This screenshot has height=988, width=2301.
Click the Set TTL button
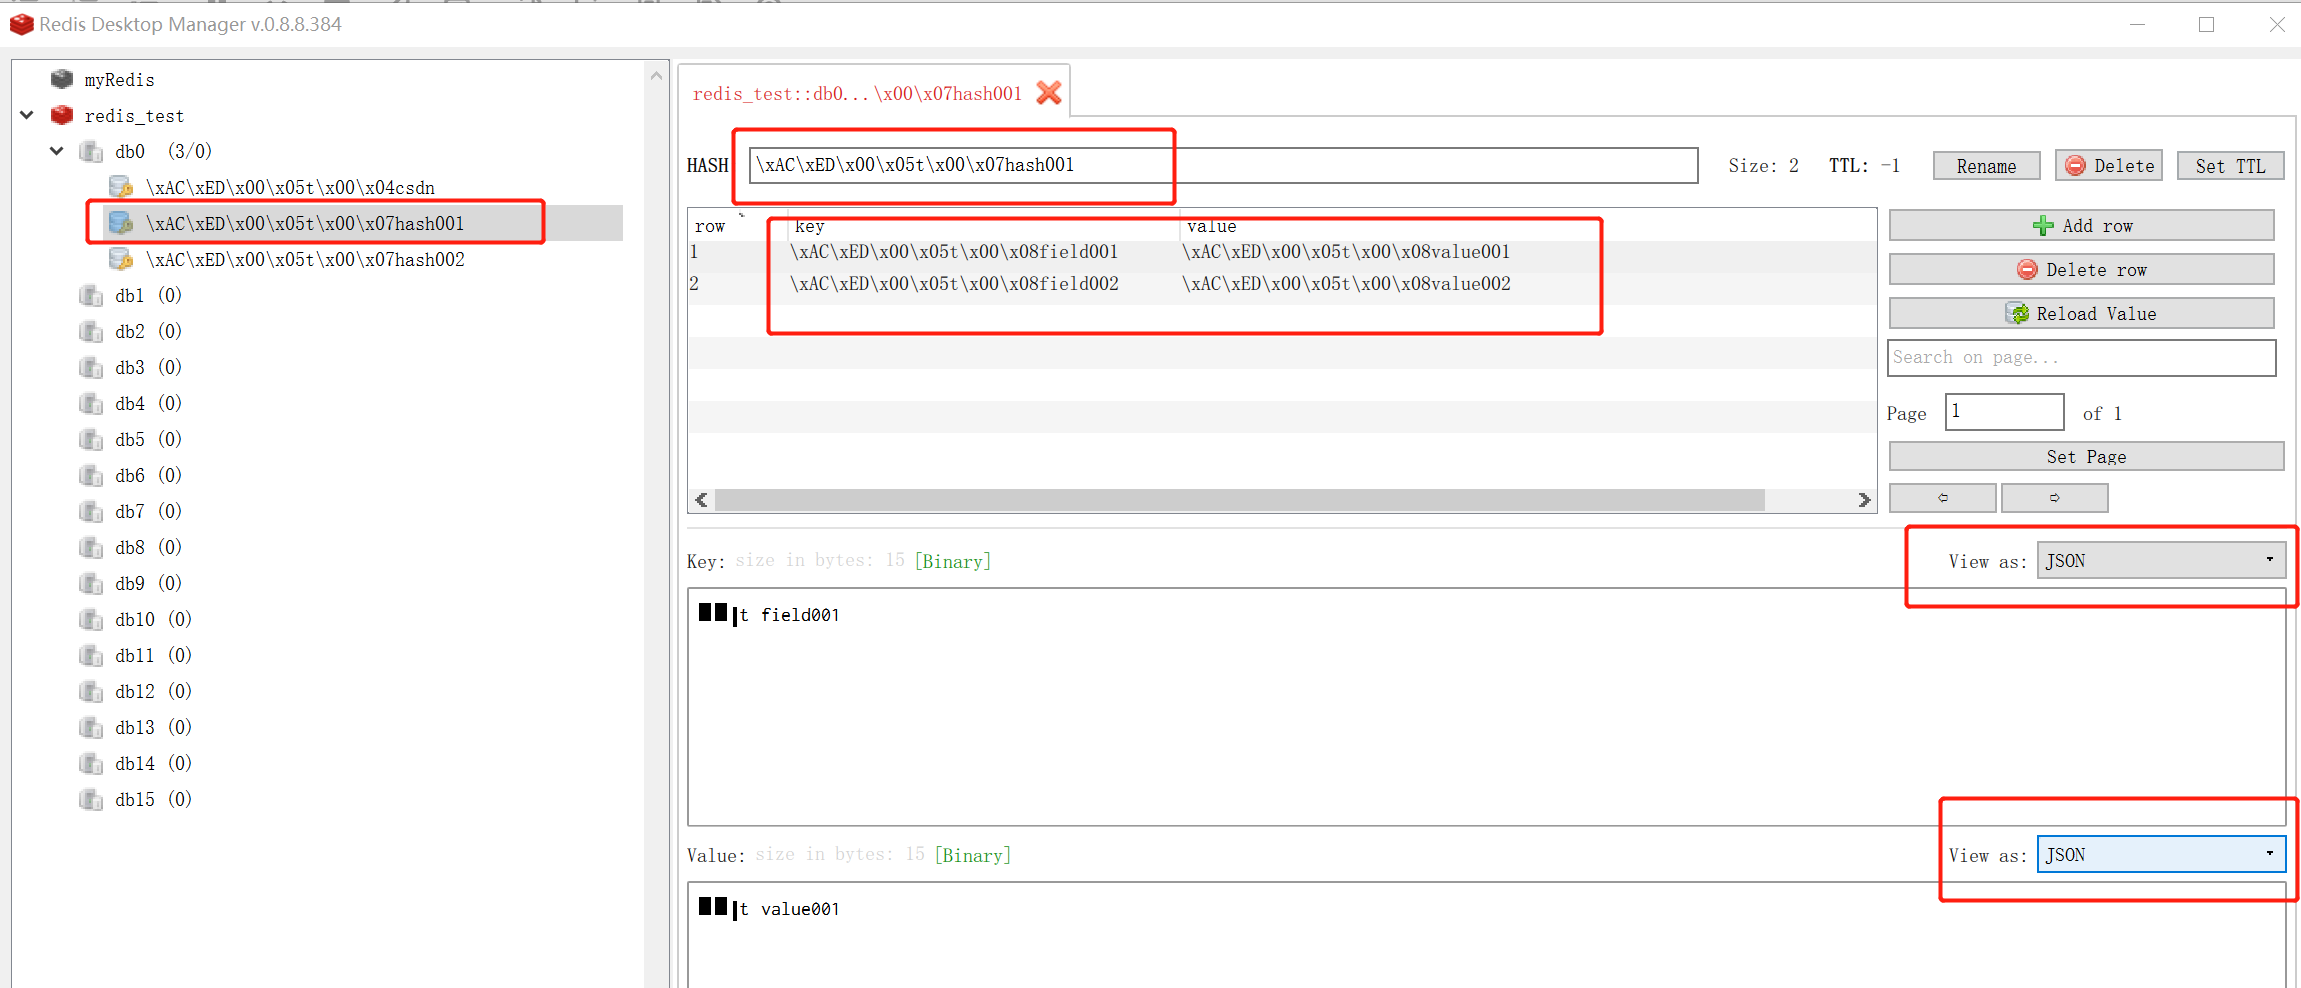point(2230,166)
